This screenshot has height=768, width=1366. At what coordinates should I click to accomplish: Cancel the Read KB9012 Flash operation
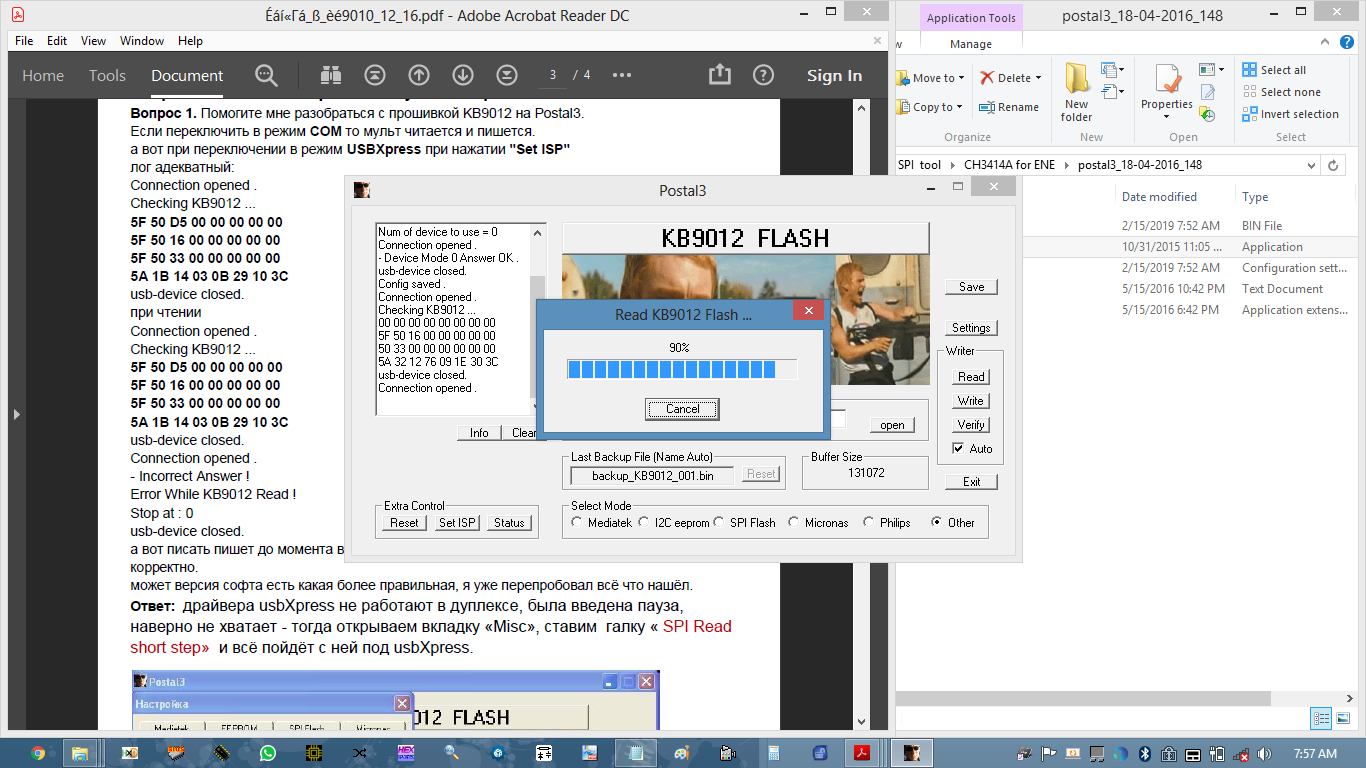(x=682, y=409)
